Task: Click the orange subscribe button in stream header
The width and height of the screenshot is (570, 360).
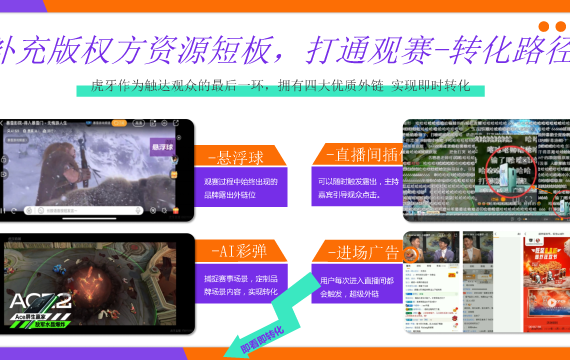Action: tap(119, 123)
